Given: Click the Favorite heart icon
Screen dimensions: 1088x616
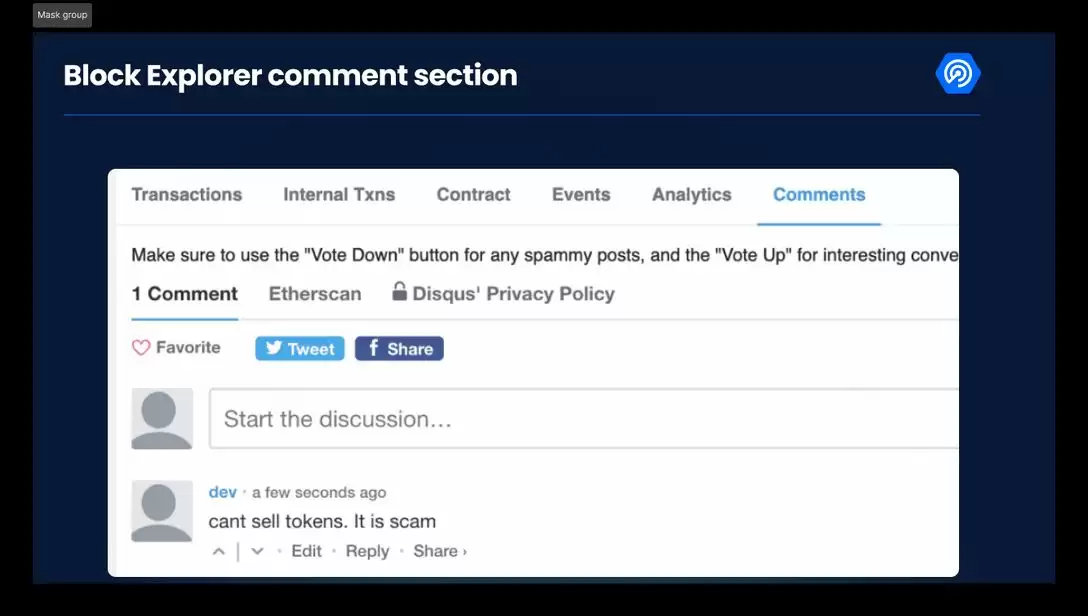Looking at the screenshot, I should pos(141,348).
